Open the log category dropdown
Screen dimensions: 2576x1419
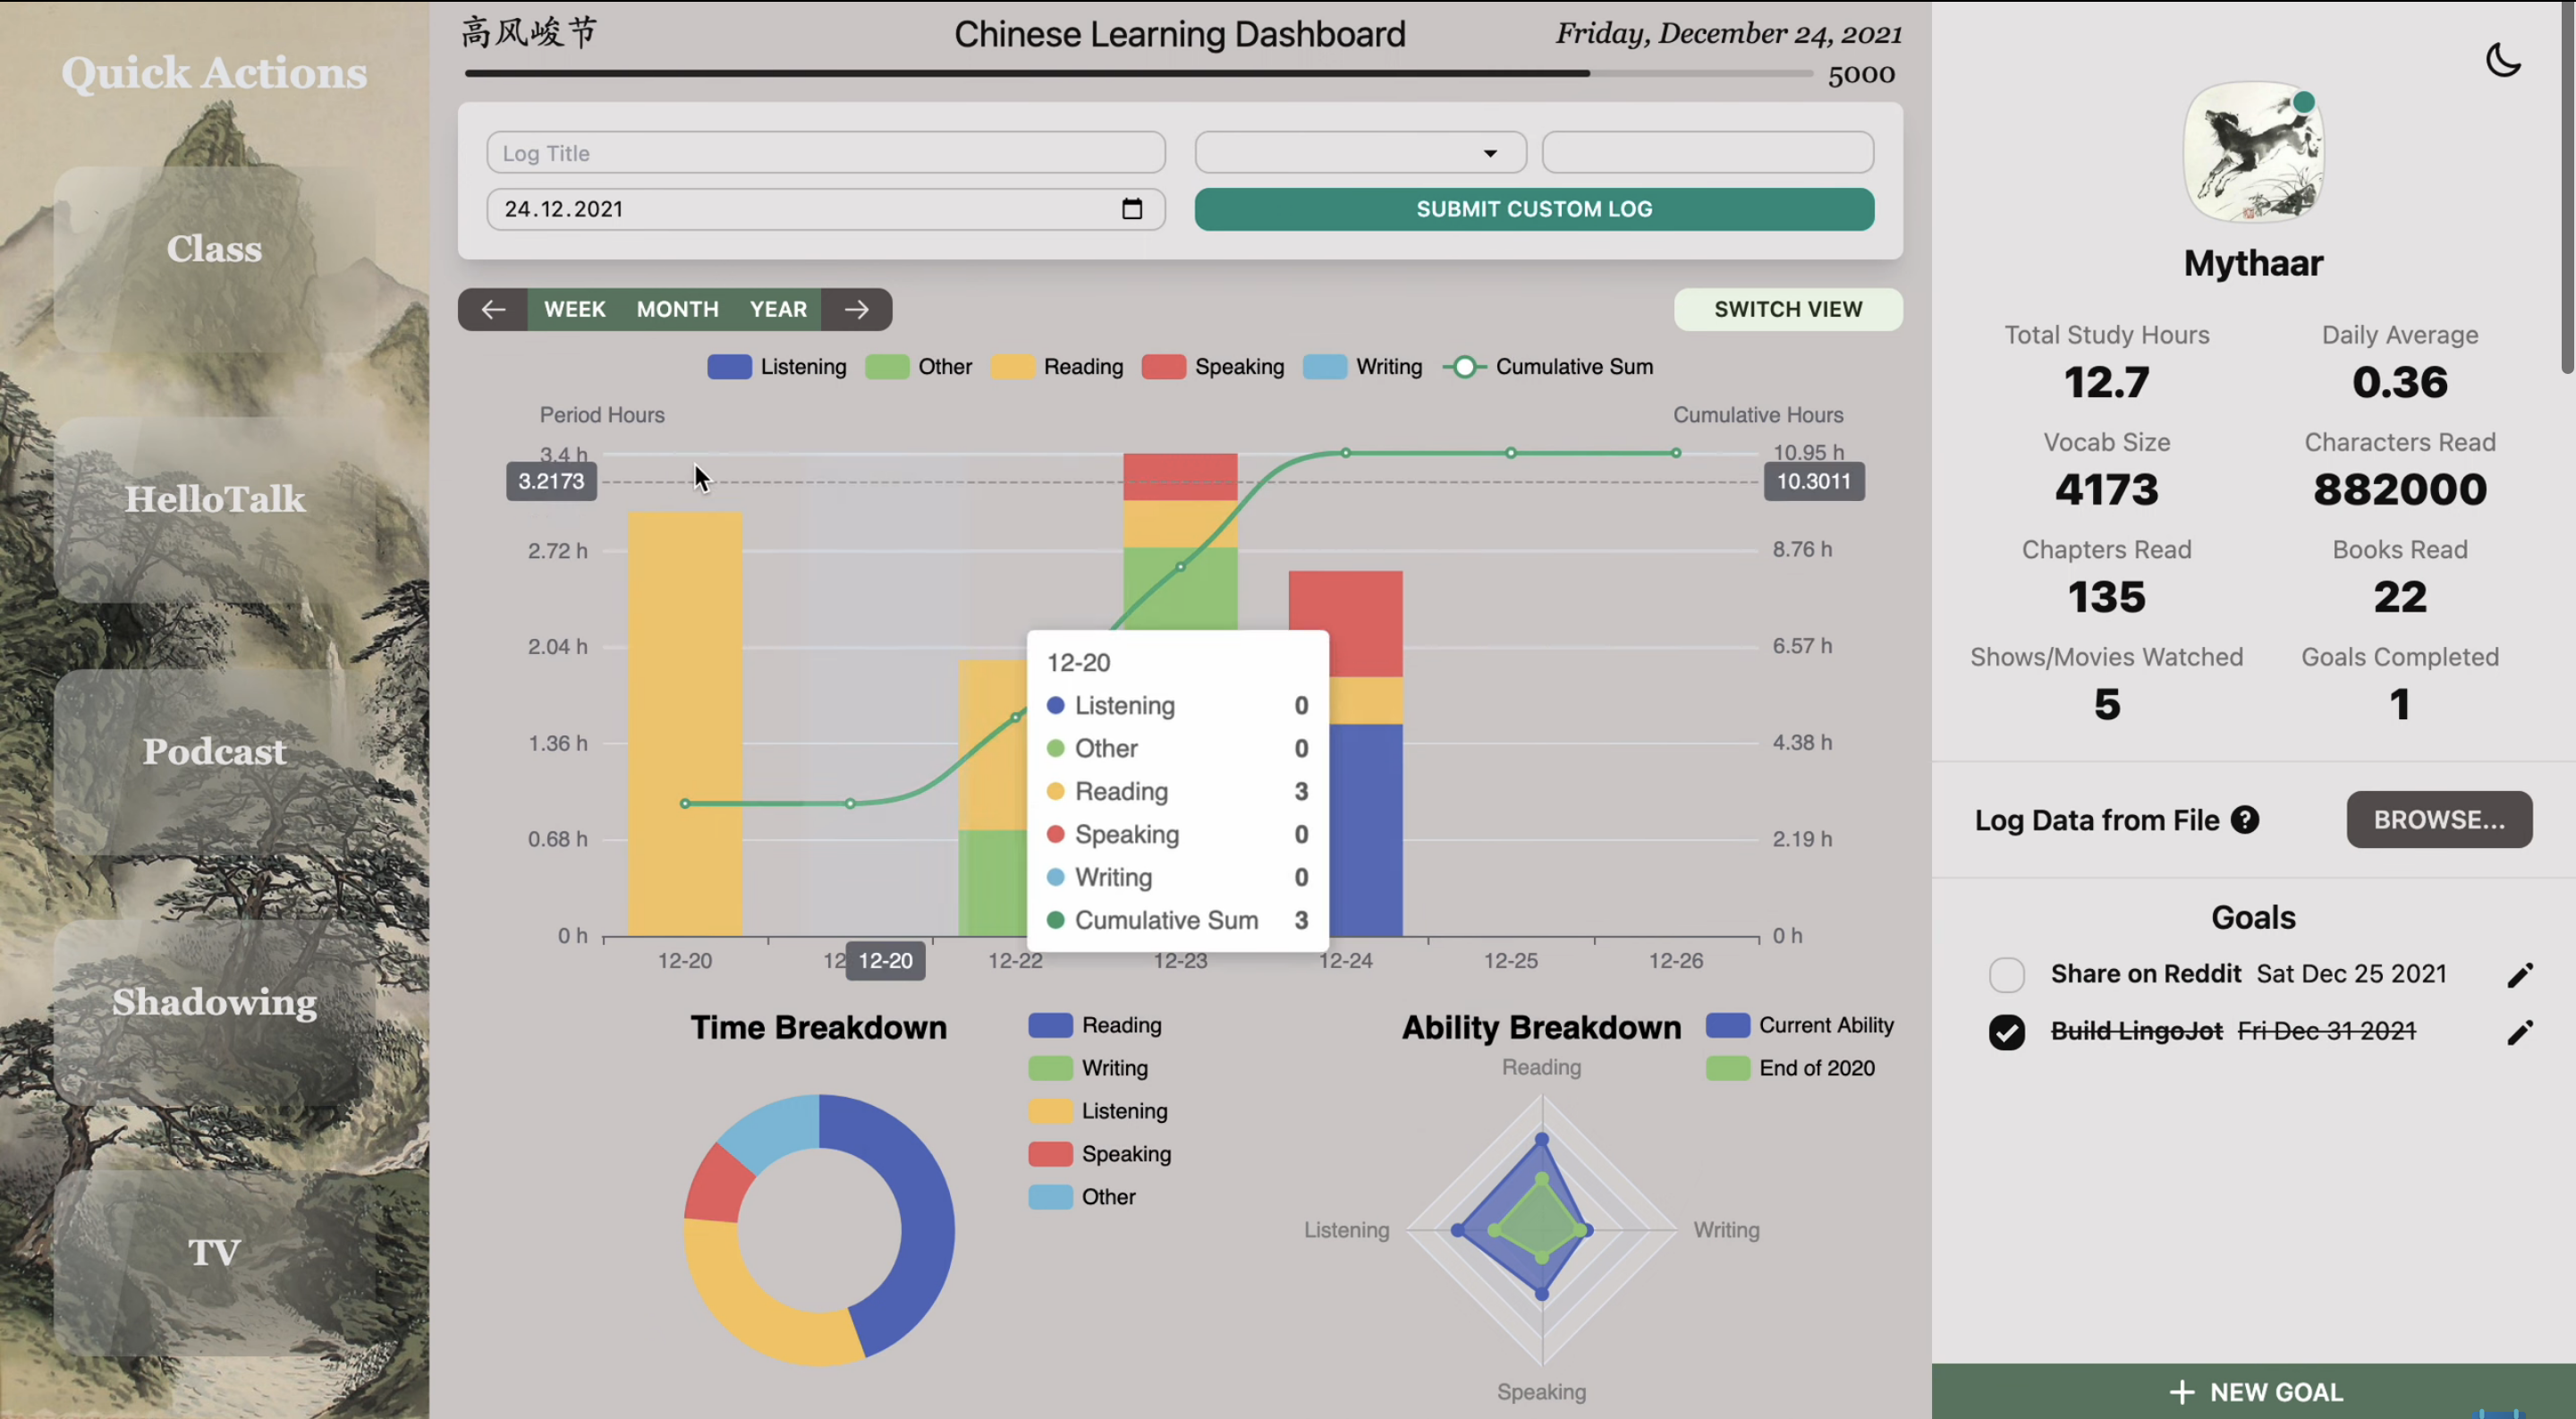[x=1360, y=153]
